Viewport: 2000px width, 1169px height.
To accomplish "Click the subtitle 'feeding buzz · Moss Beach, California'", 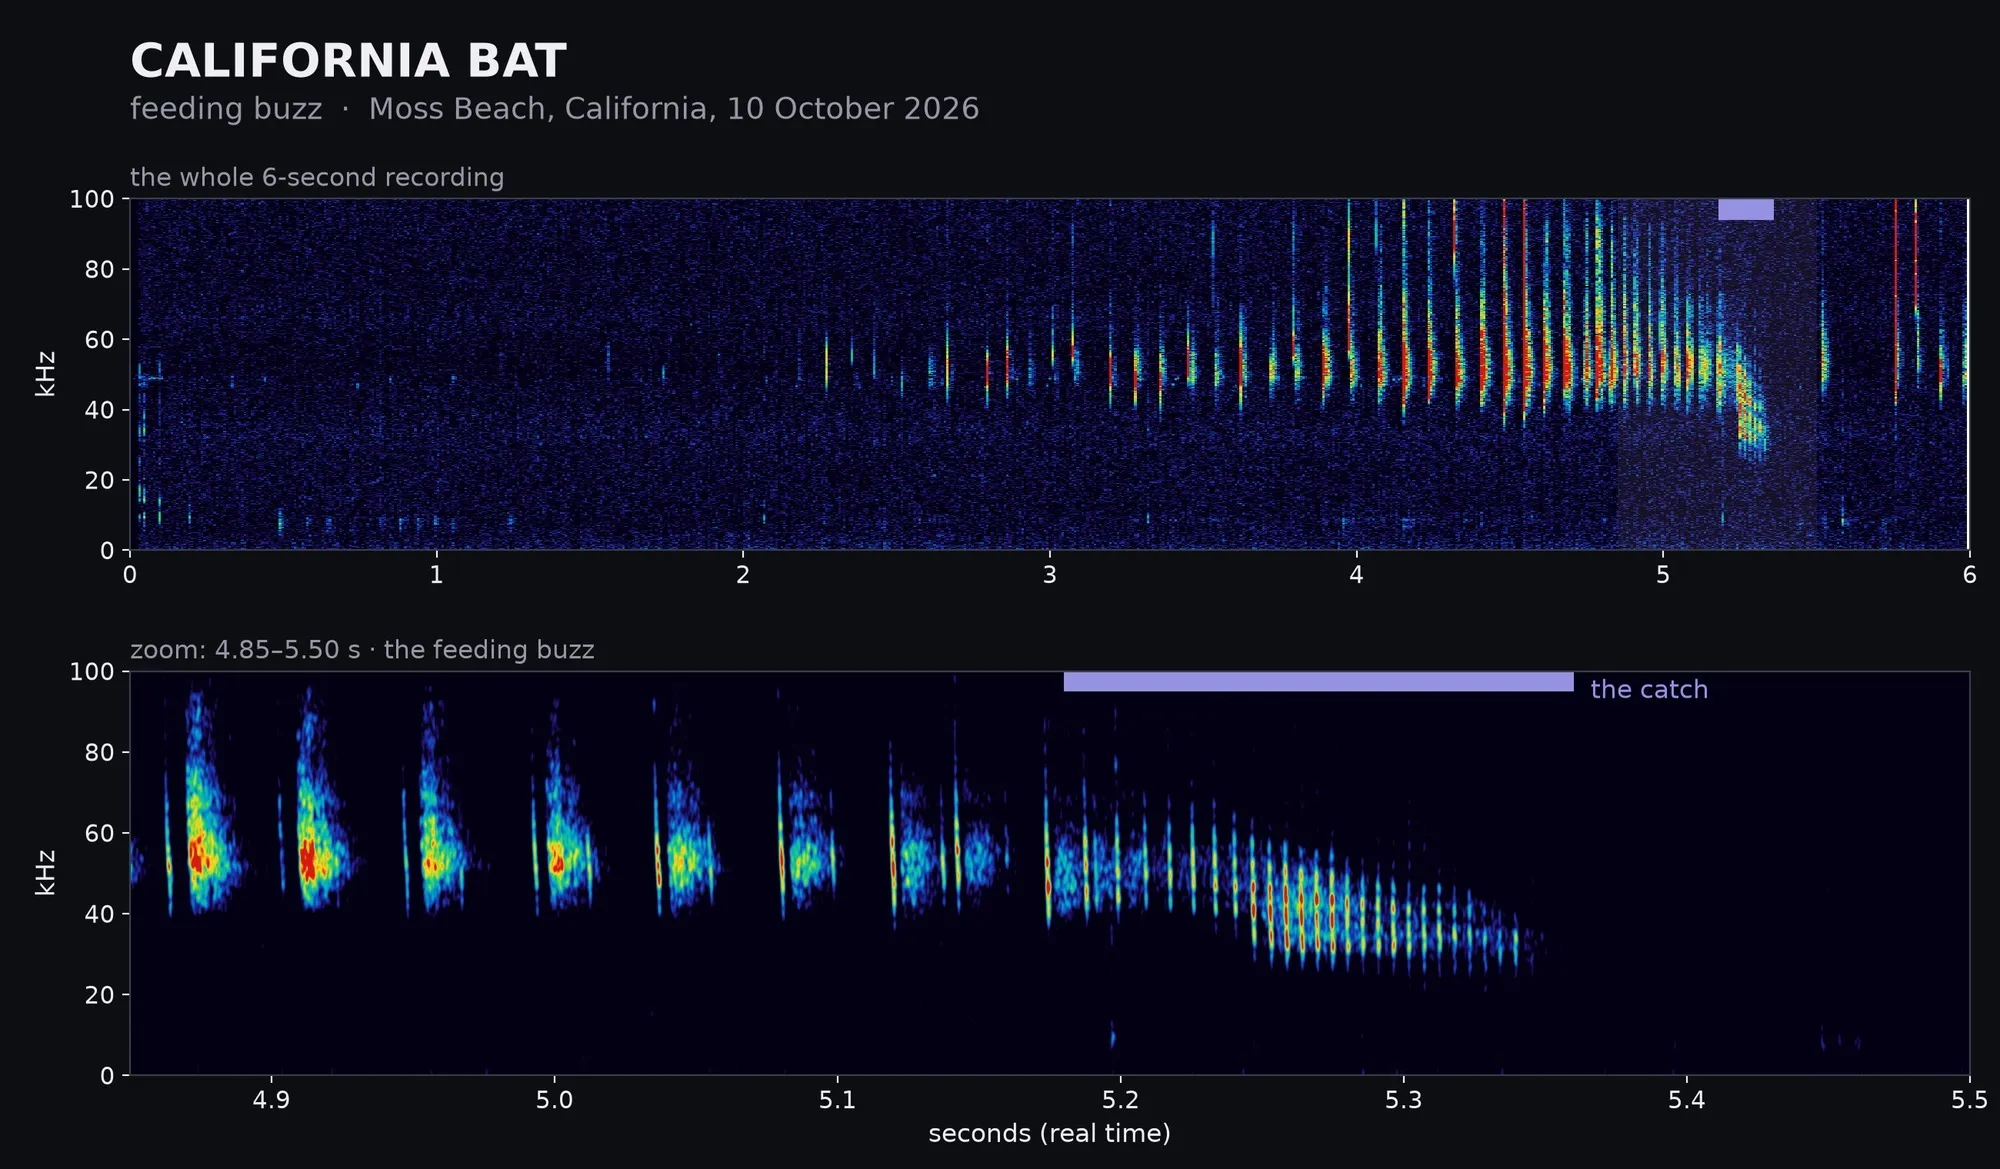I will pos(422,108).
